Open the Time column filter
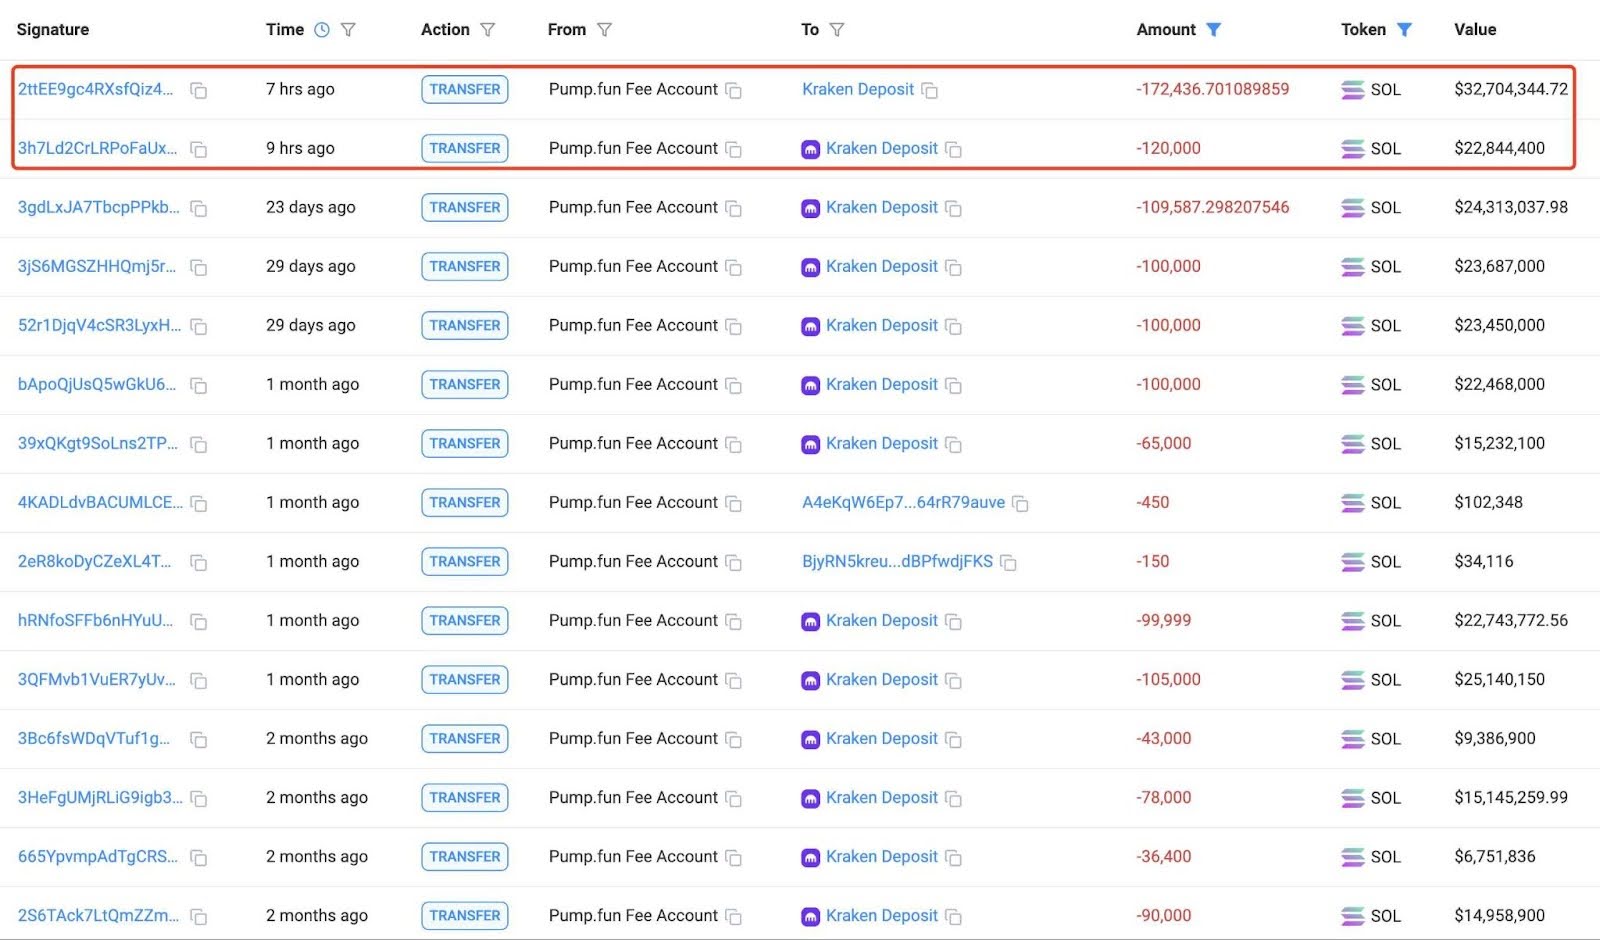 click(x=348, y=30)
